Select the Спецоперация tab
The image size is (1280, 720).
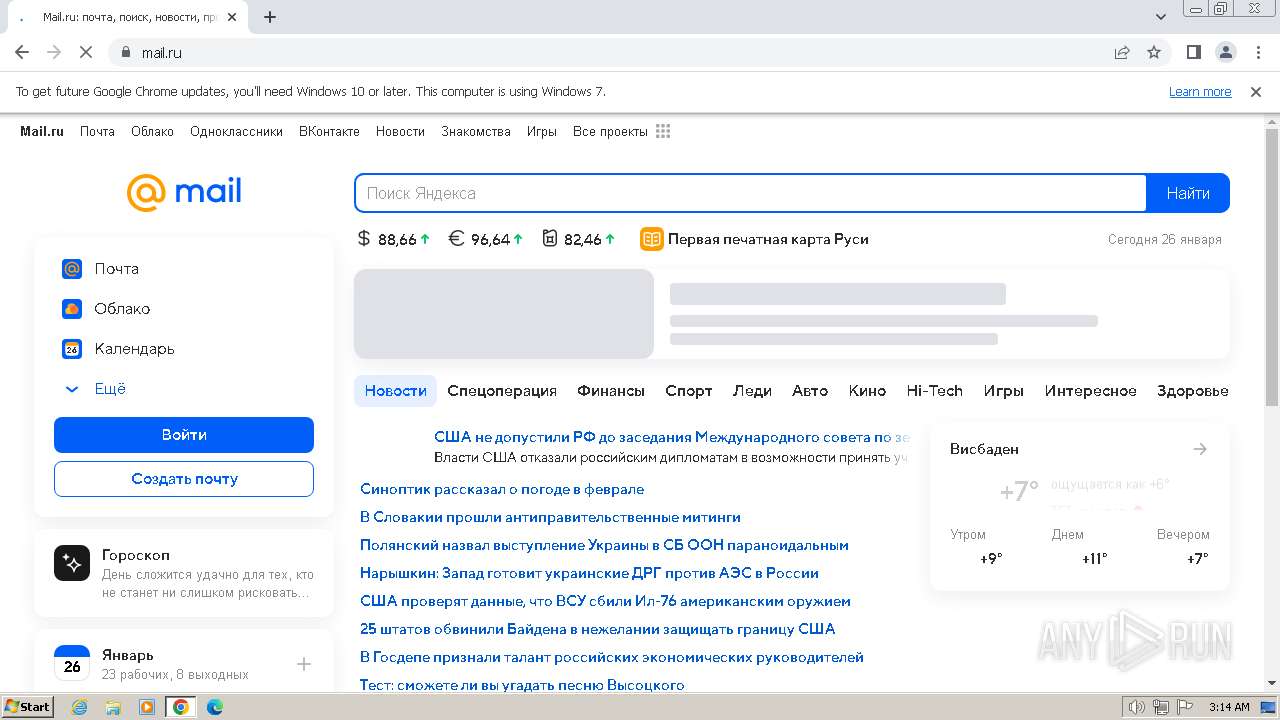(502, 391)
